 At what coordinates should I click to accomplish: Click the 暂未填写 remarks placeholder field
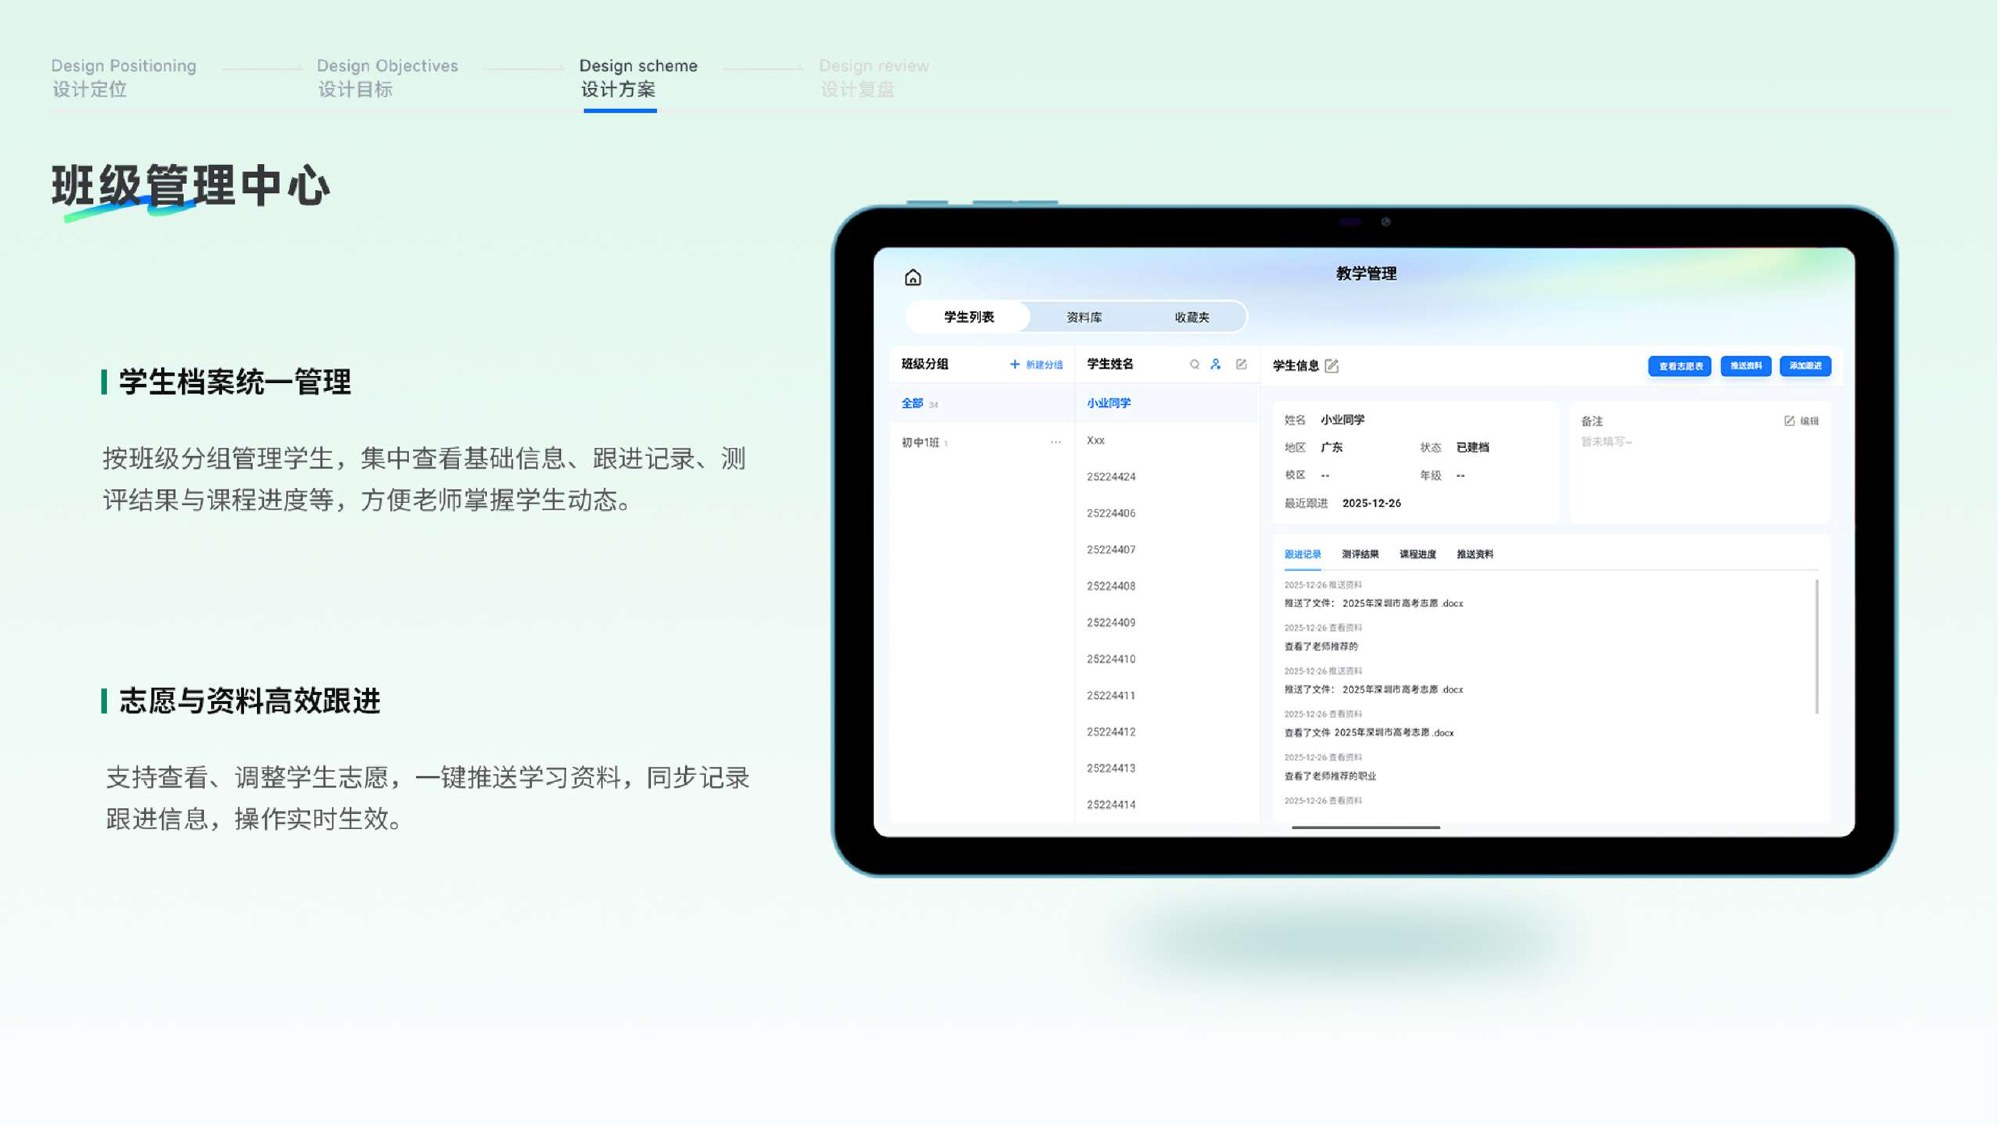pyautogui.click(x=1606, y=442)
